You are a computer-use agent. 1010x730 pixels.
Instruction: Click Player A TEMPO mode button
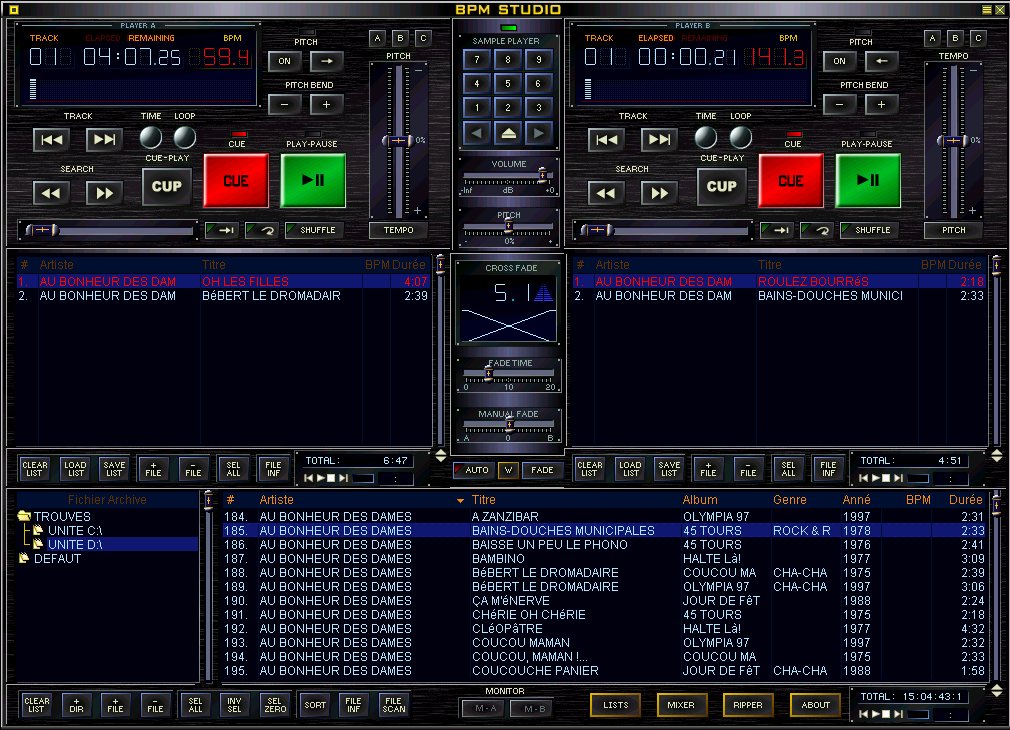[399, 230]
